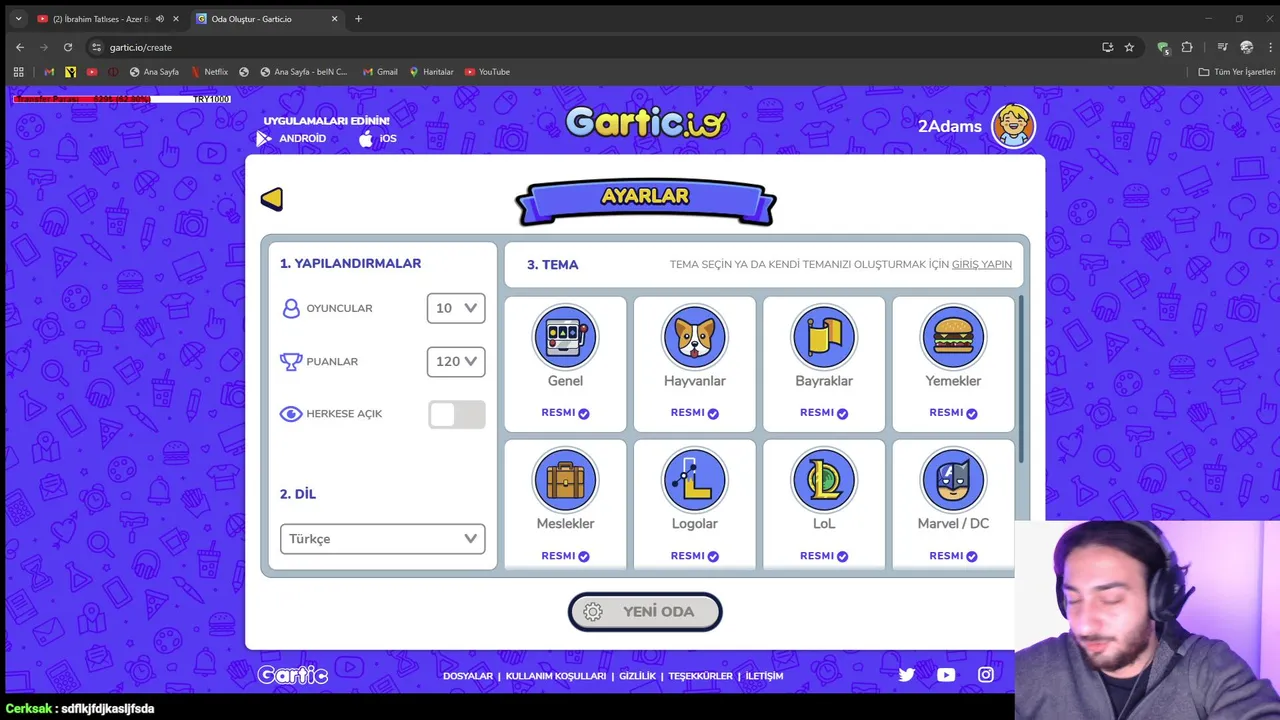Choose the Bayraklar flag theme icon
This screenshot has height=720, width=1280.
pyautogui.click(x=824, y=337)
